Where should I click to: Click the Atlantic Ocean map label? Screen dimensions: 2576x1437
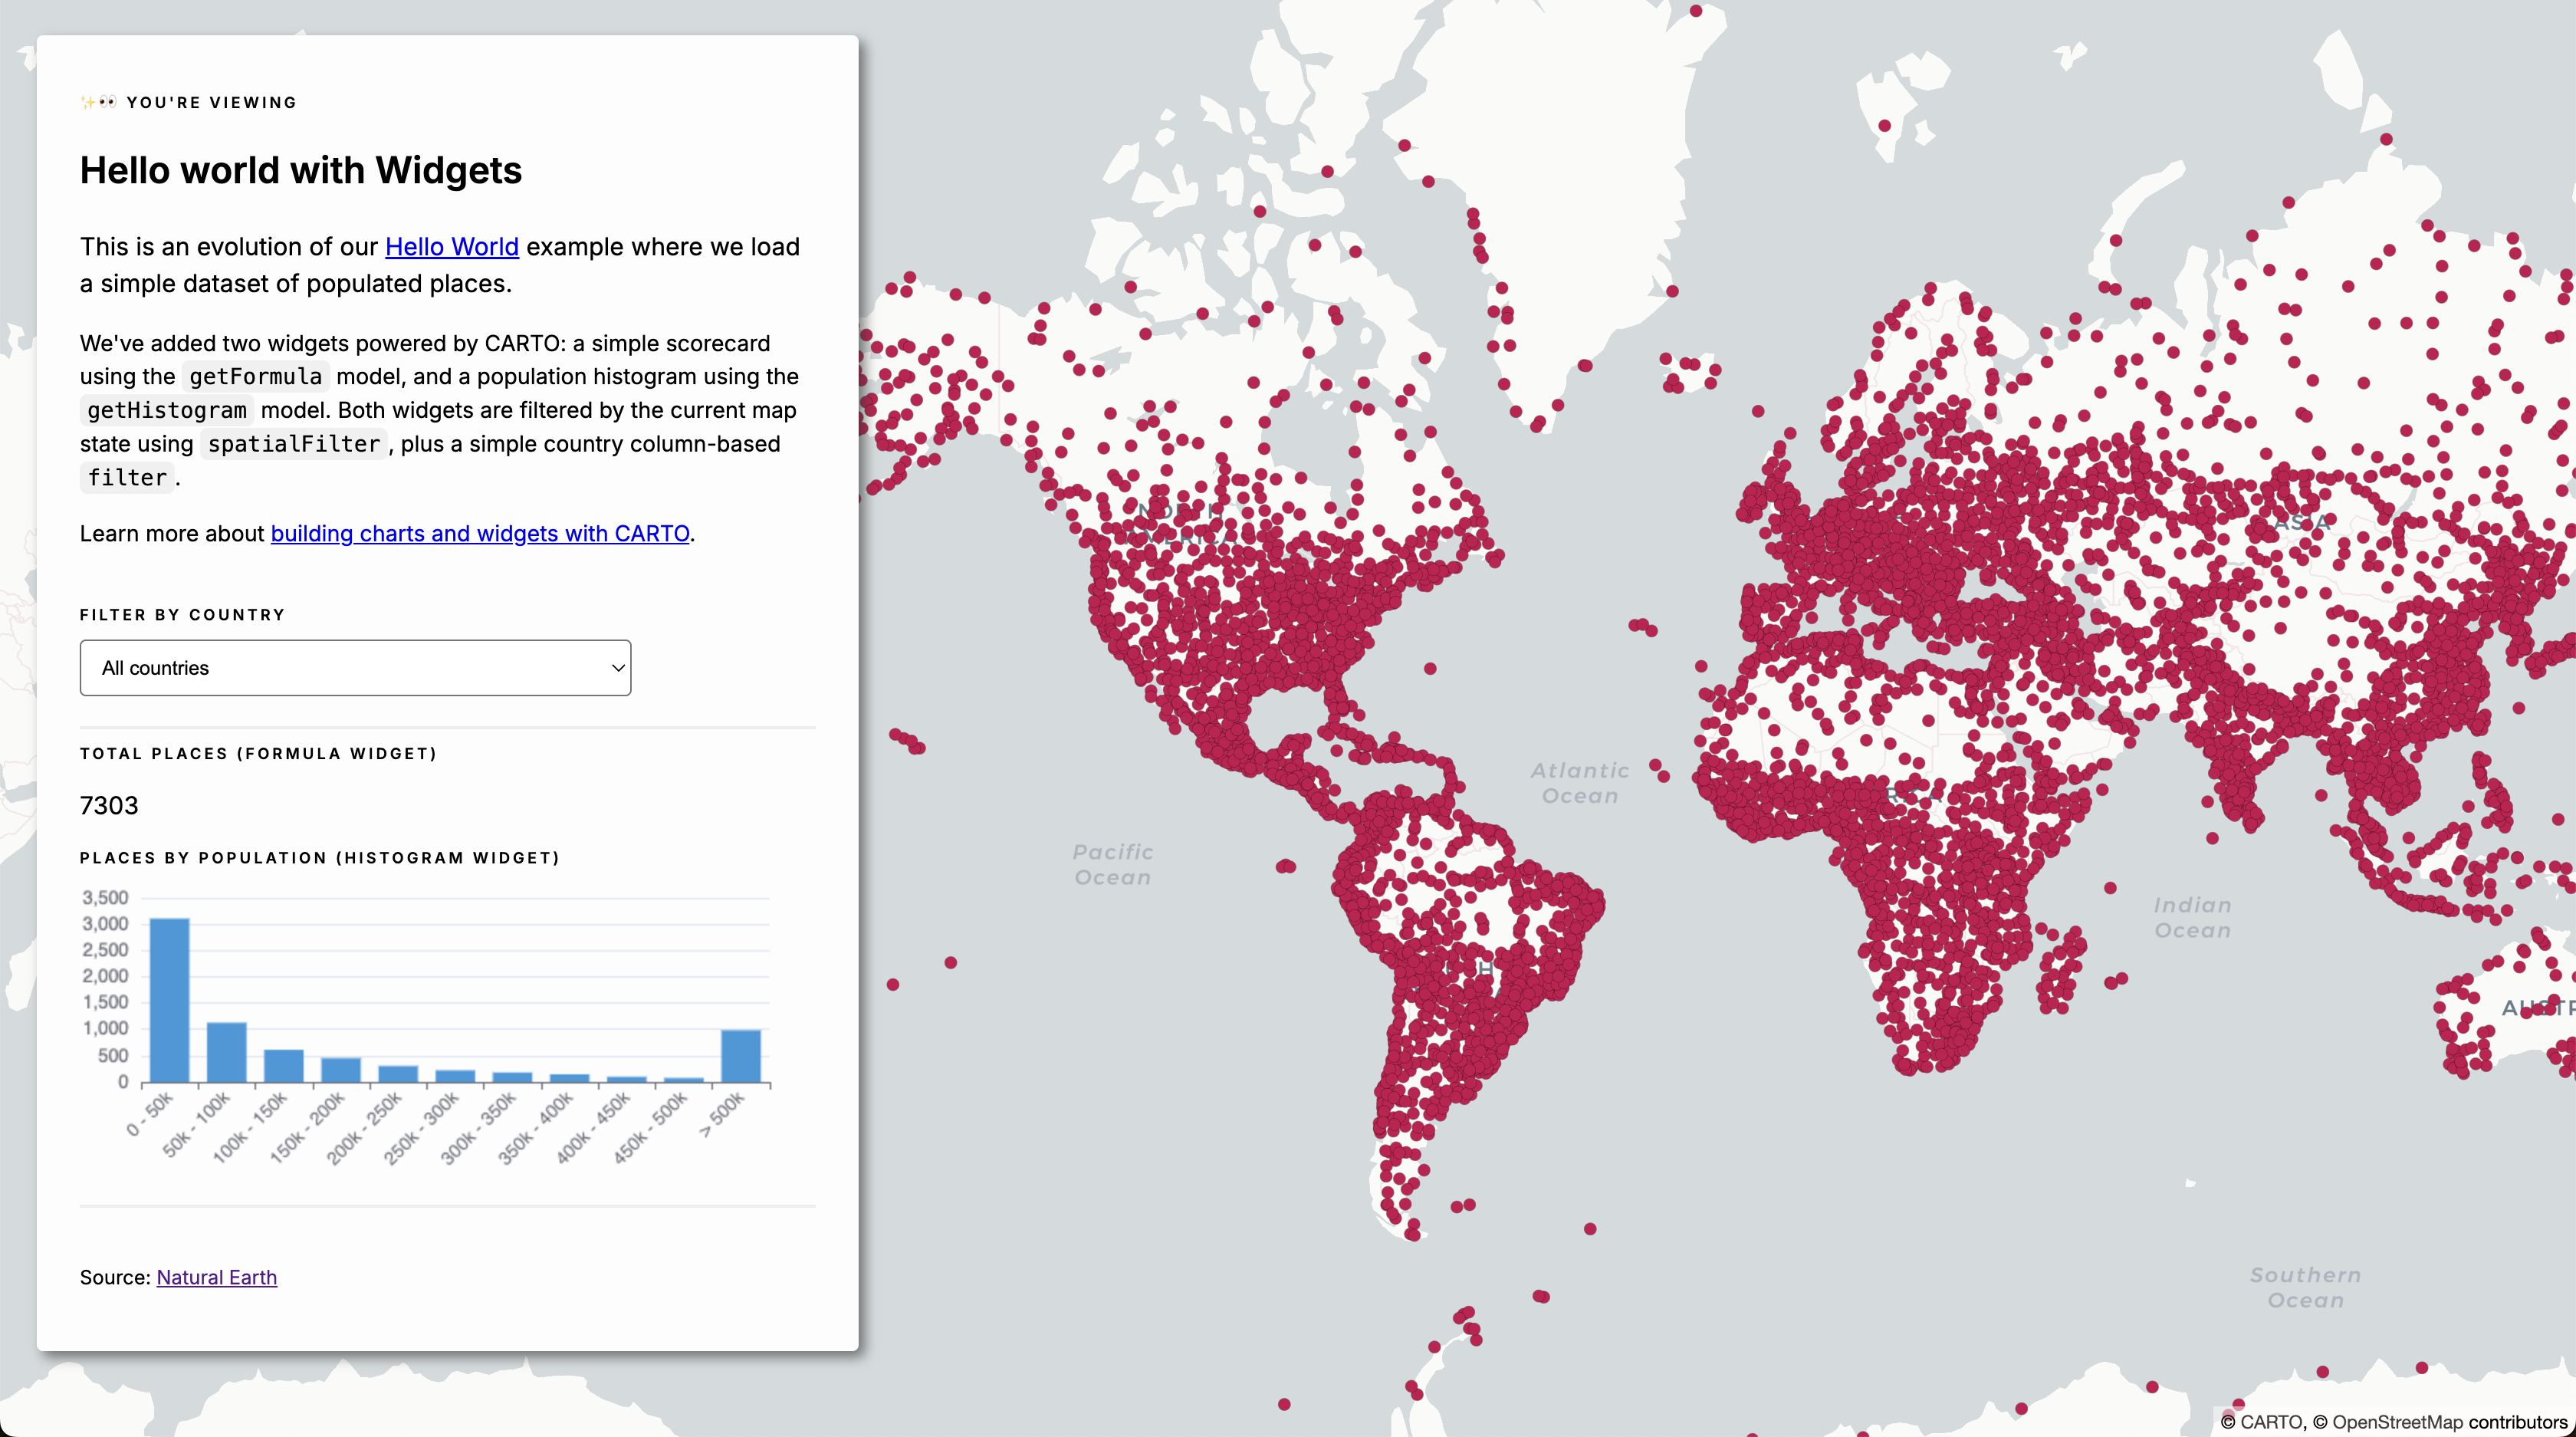point(1579,783)
